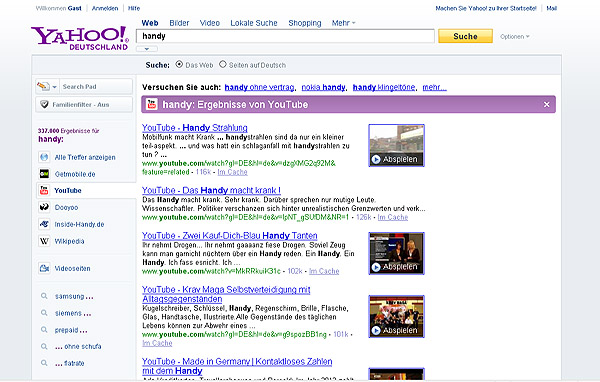The width and height of the screenshot is (600, 382).
Task: Click the globe icon beside Alle Treffer anzeigen
Action: (44, 157)
